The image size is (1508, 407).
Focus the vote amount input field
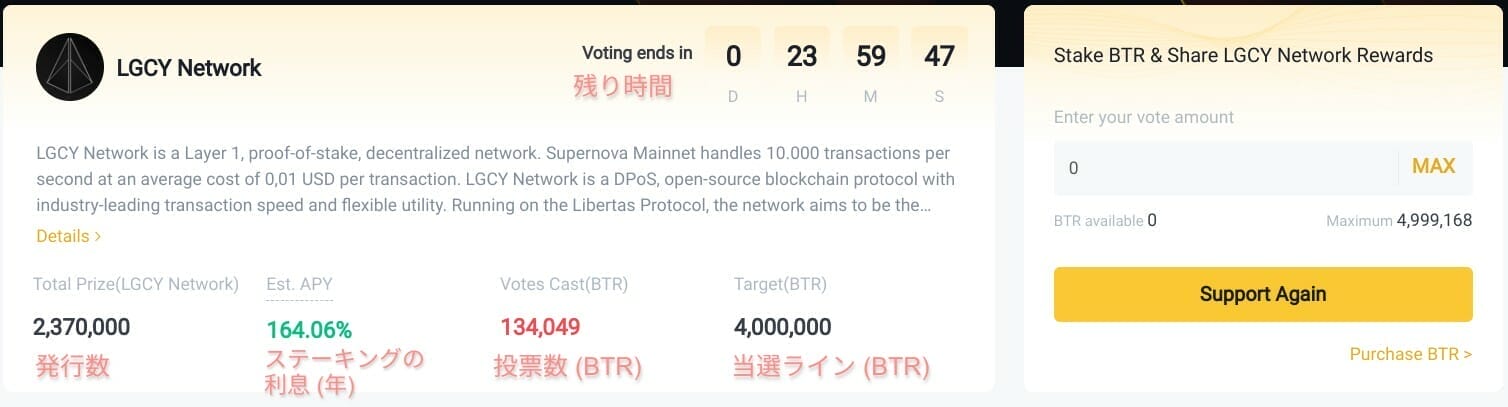pos(1225,168)
